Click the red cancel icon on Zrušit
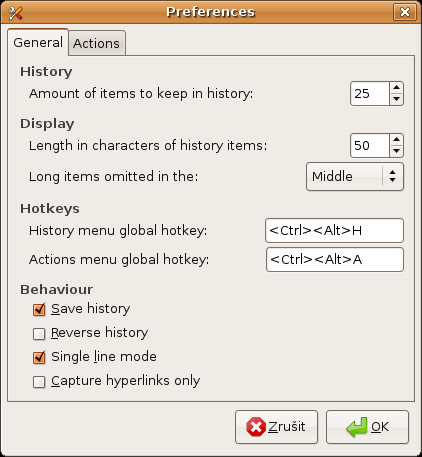 pos(256,427)
